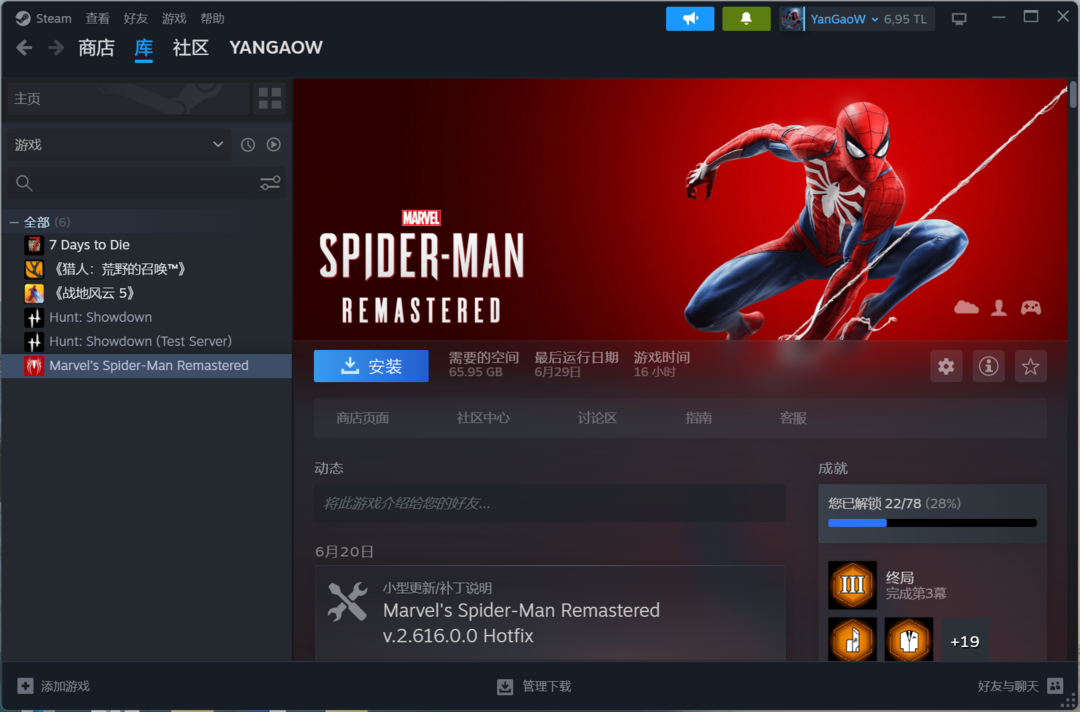Open collections grid view icon
Viewport: 1080px width, 712px height.
[269, 98]
